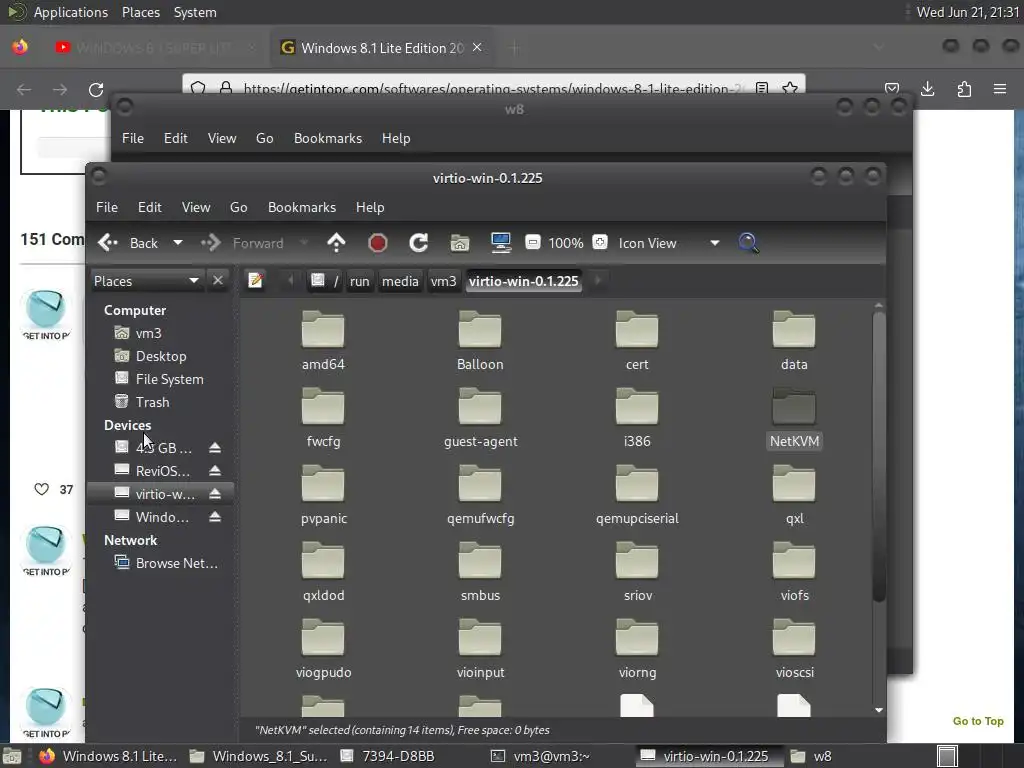Select the media breadcrumb segment
This screenshot has height=768, width=1024.
(400, 281)
